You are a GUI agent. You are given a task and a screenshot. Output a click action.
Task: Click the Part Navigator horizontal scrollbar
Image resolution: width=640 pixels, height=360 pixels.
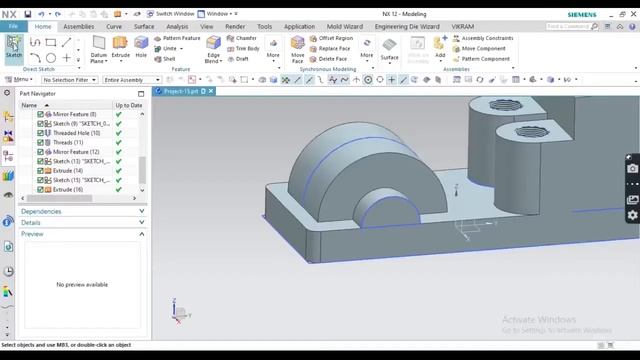coord(60,198)
